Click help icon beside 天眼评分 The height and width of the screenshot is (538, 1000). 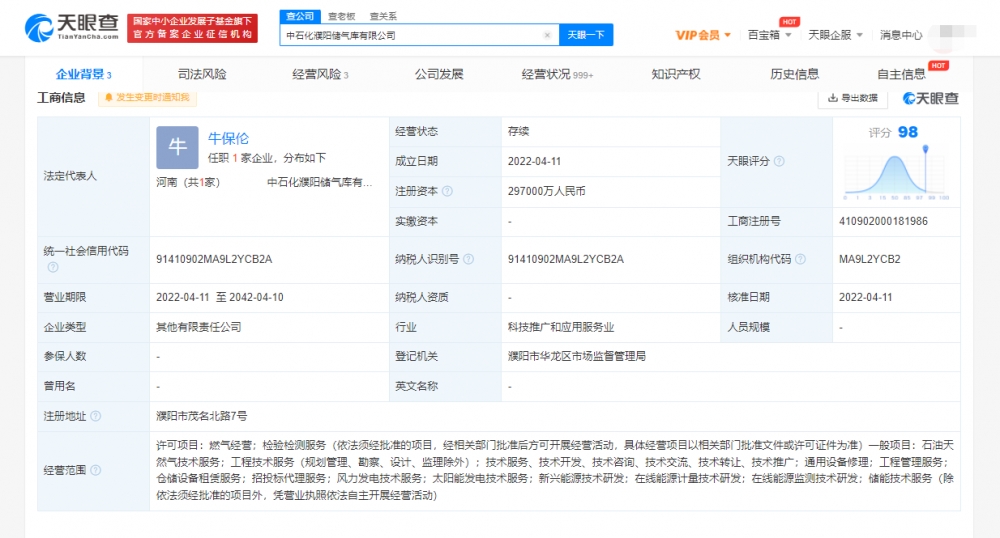coord(779,161)
